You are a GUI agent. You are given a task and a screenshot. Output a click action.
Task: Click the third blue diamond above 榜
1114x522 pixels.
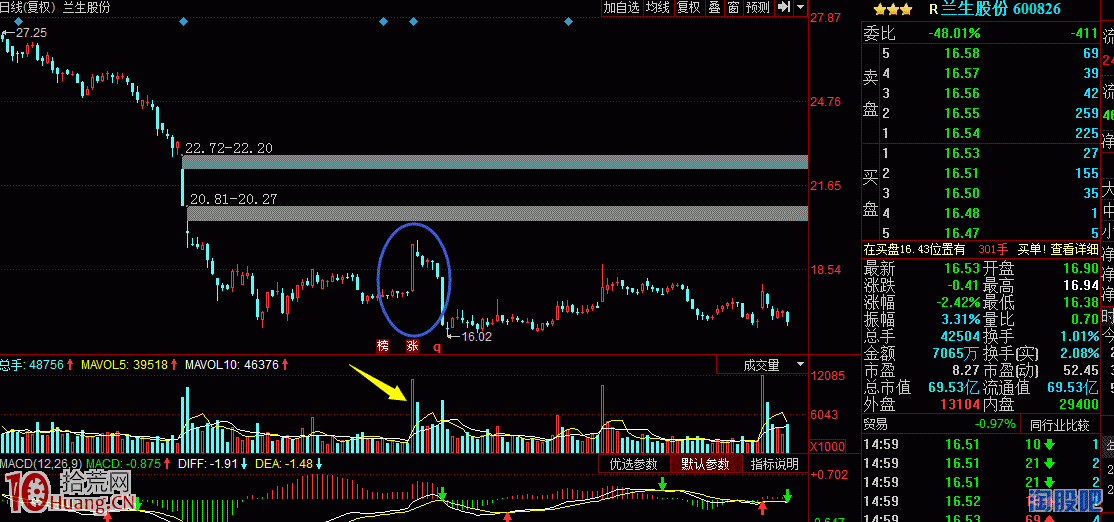[x=383, y=22]
